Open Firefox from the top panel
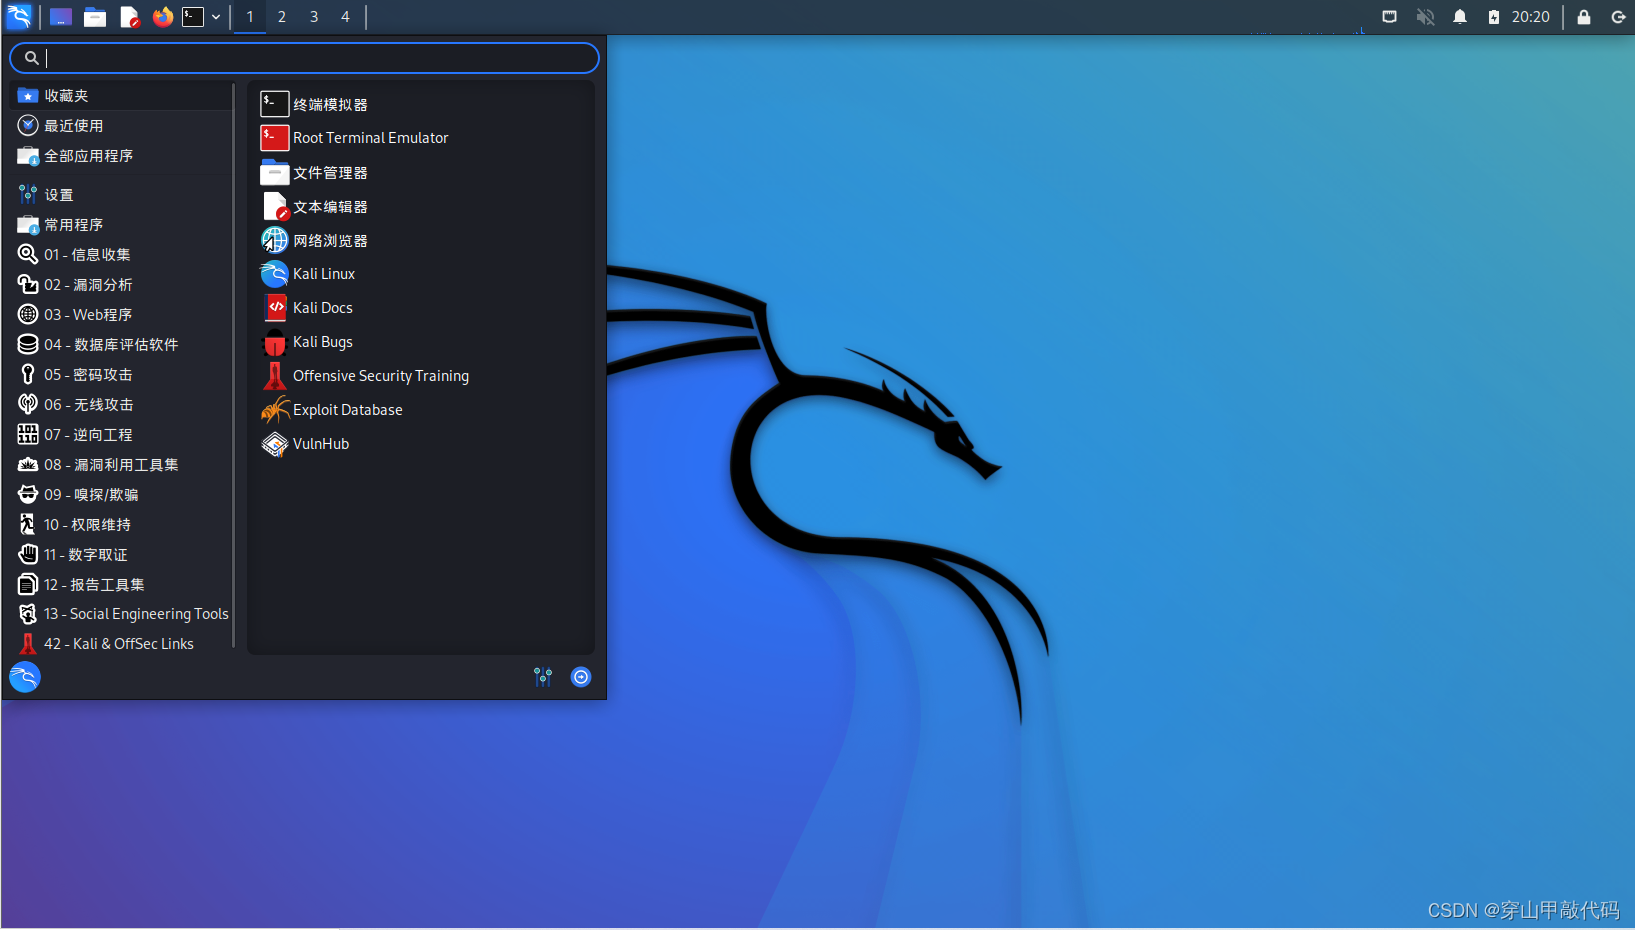The image size is (1635, 930). 163,16
